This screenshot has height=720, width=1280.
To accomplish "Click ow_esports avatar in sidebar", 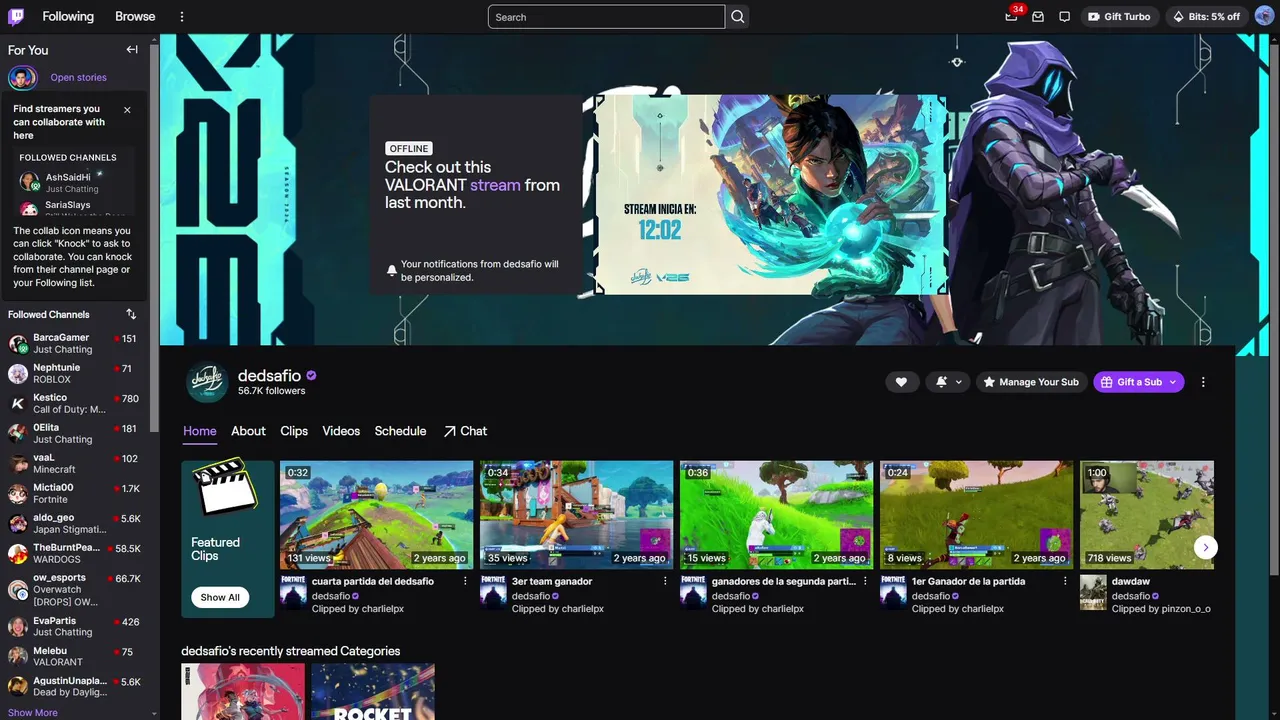I will 18,590.
